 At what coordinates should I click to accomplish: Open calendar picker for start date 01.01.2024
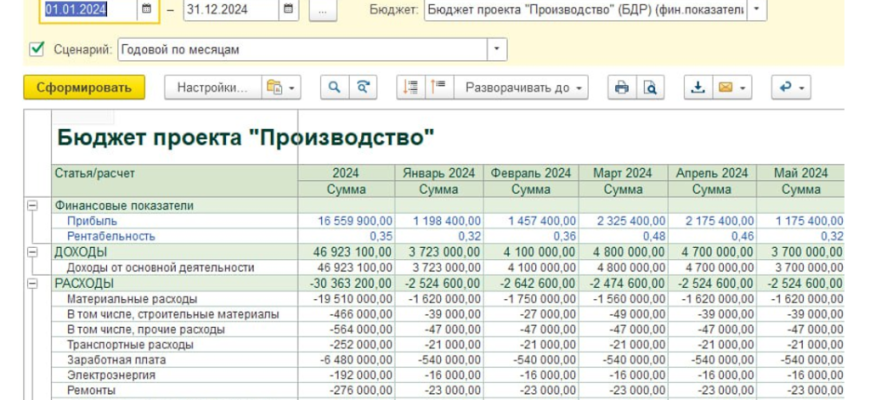click(x=147, y=9)
